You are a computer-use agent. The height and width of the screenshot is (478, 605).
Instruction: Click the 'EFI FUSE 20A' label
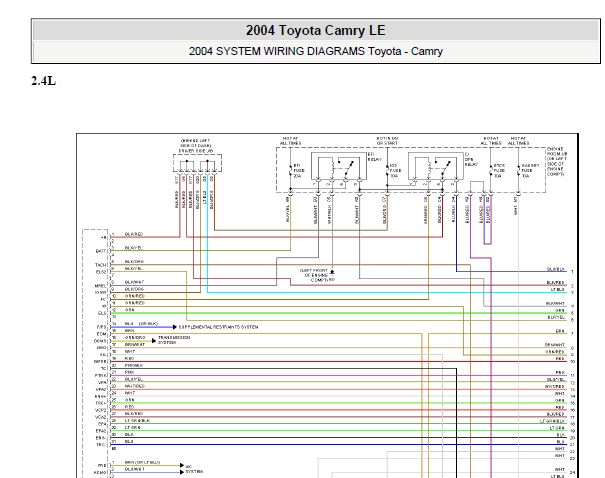click(x=298, y=171)
